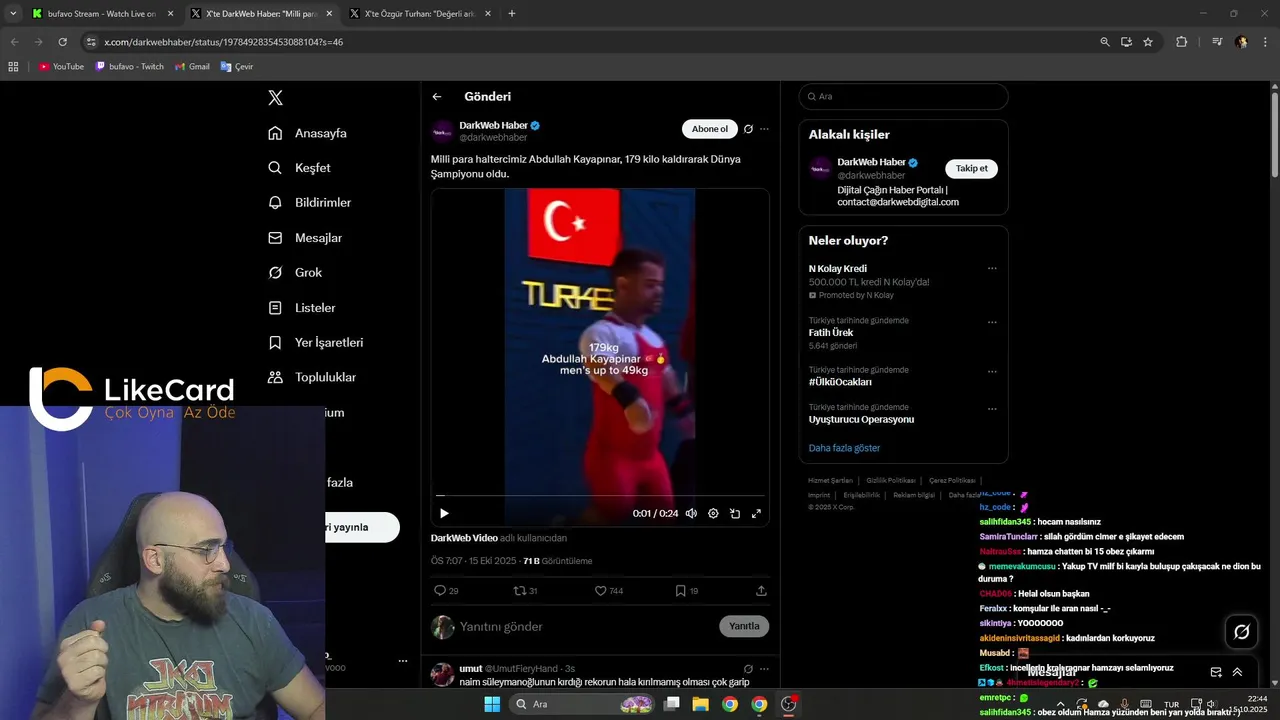Like the post with 744 likes
Image resolution: width=1280 pixels, height=720 pixels.
[x=609, y=591]
